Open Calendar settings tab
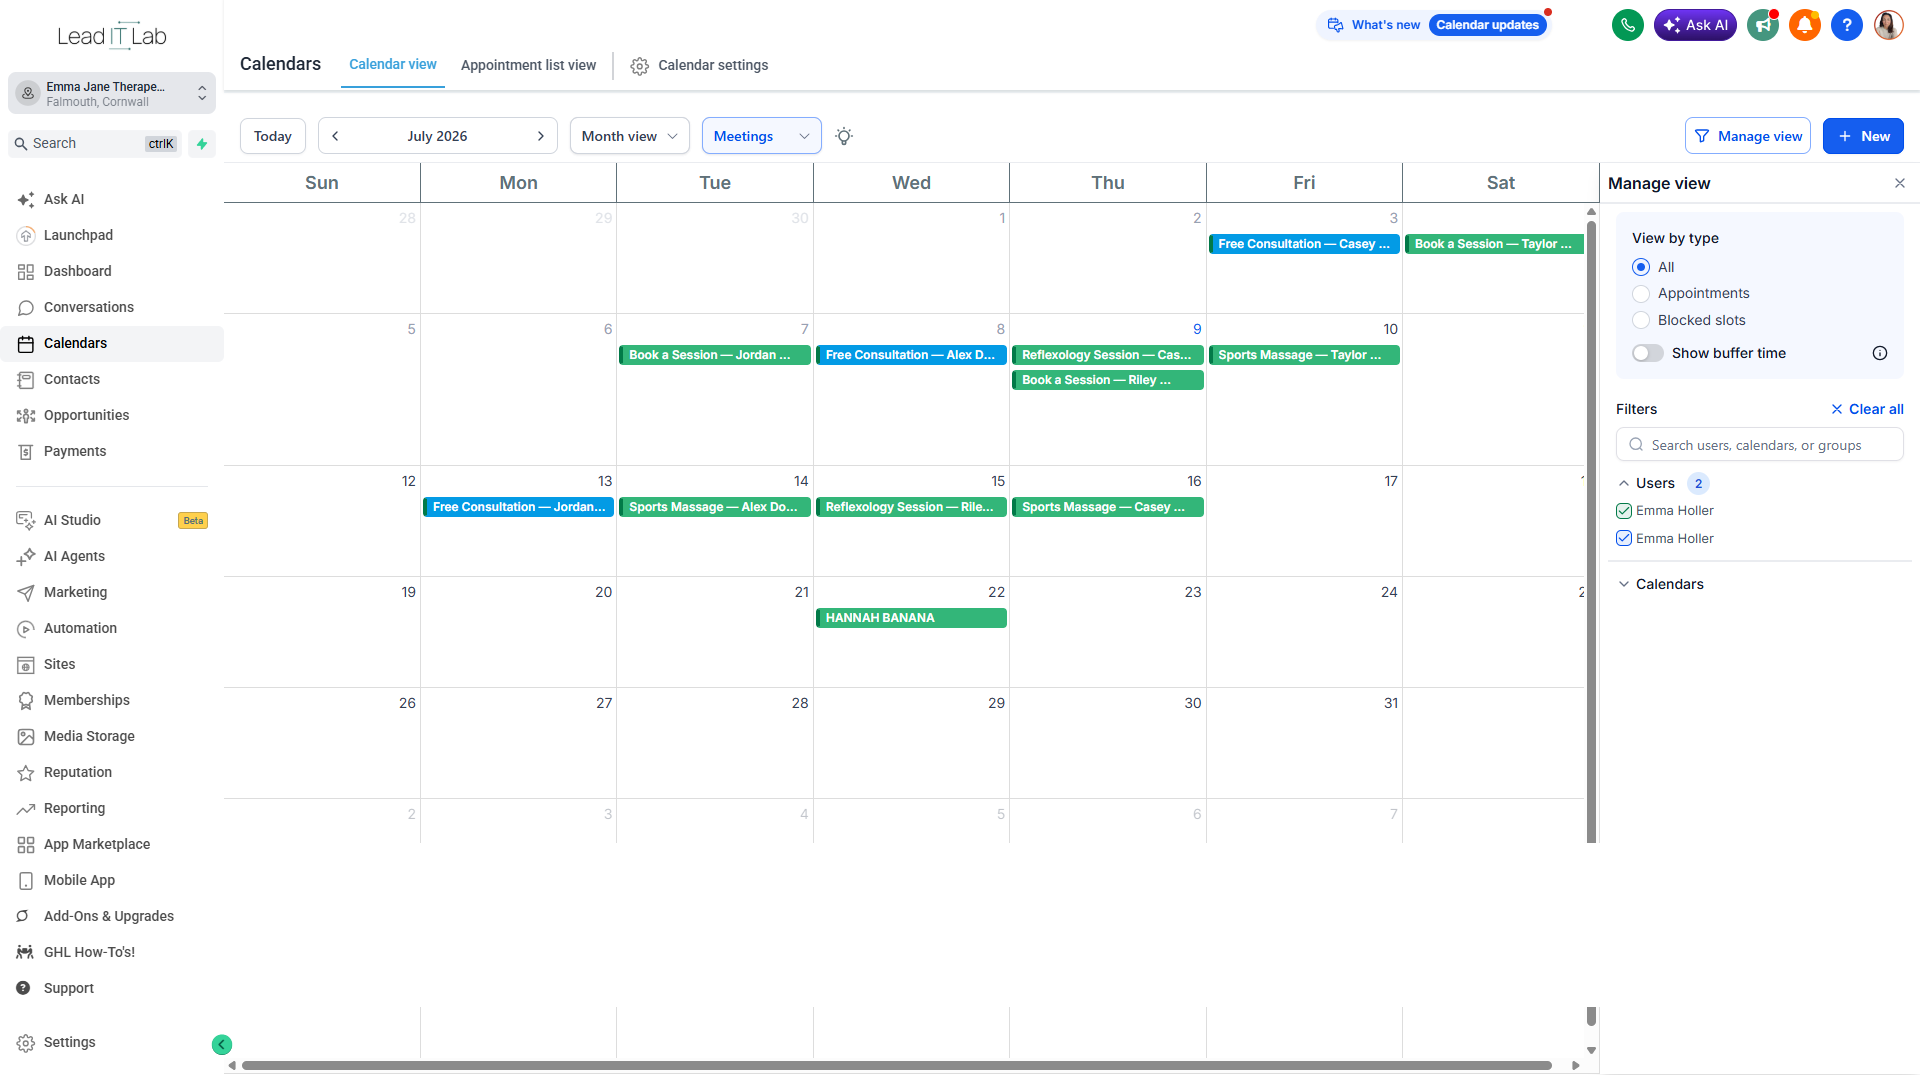Viewport: 1920px width, 1075px height. click(699, 65)
